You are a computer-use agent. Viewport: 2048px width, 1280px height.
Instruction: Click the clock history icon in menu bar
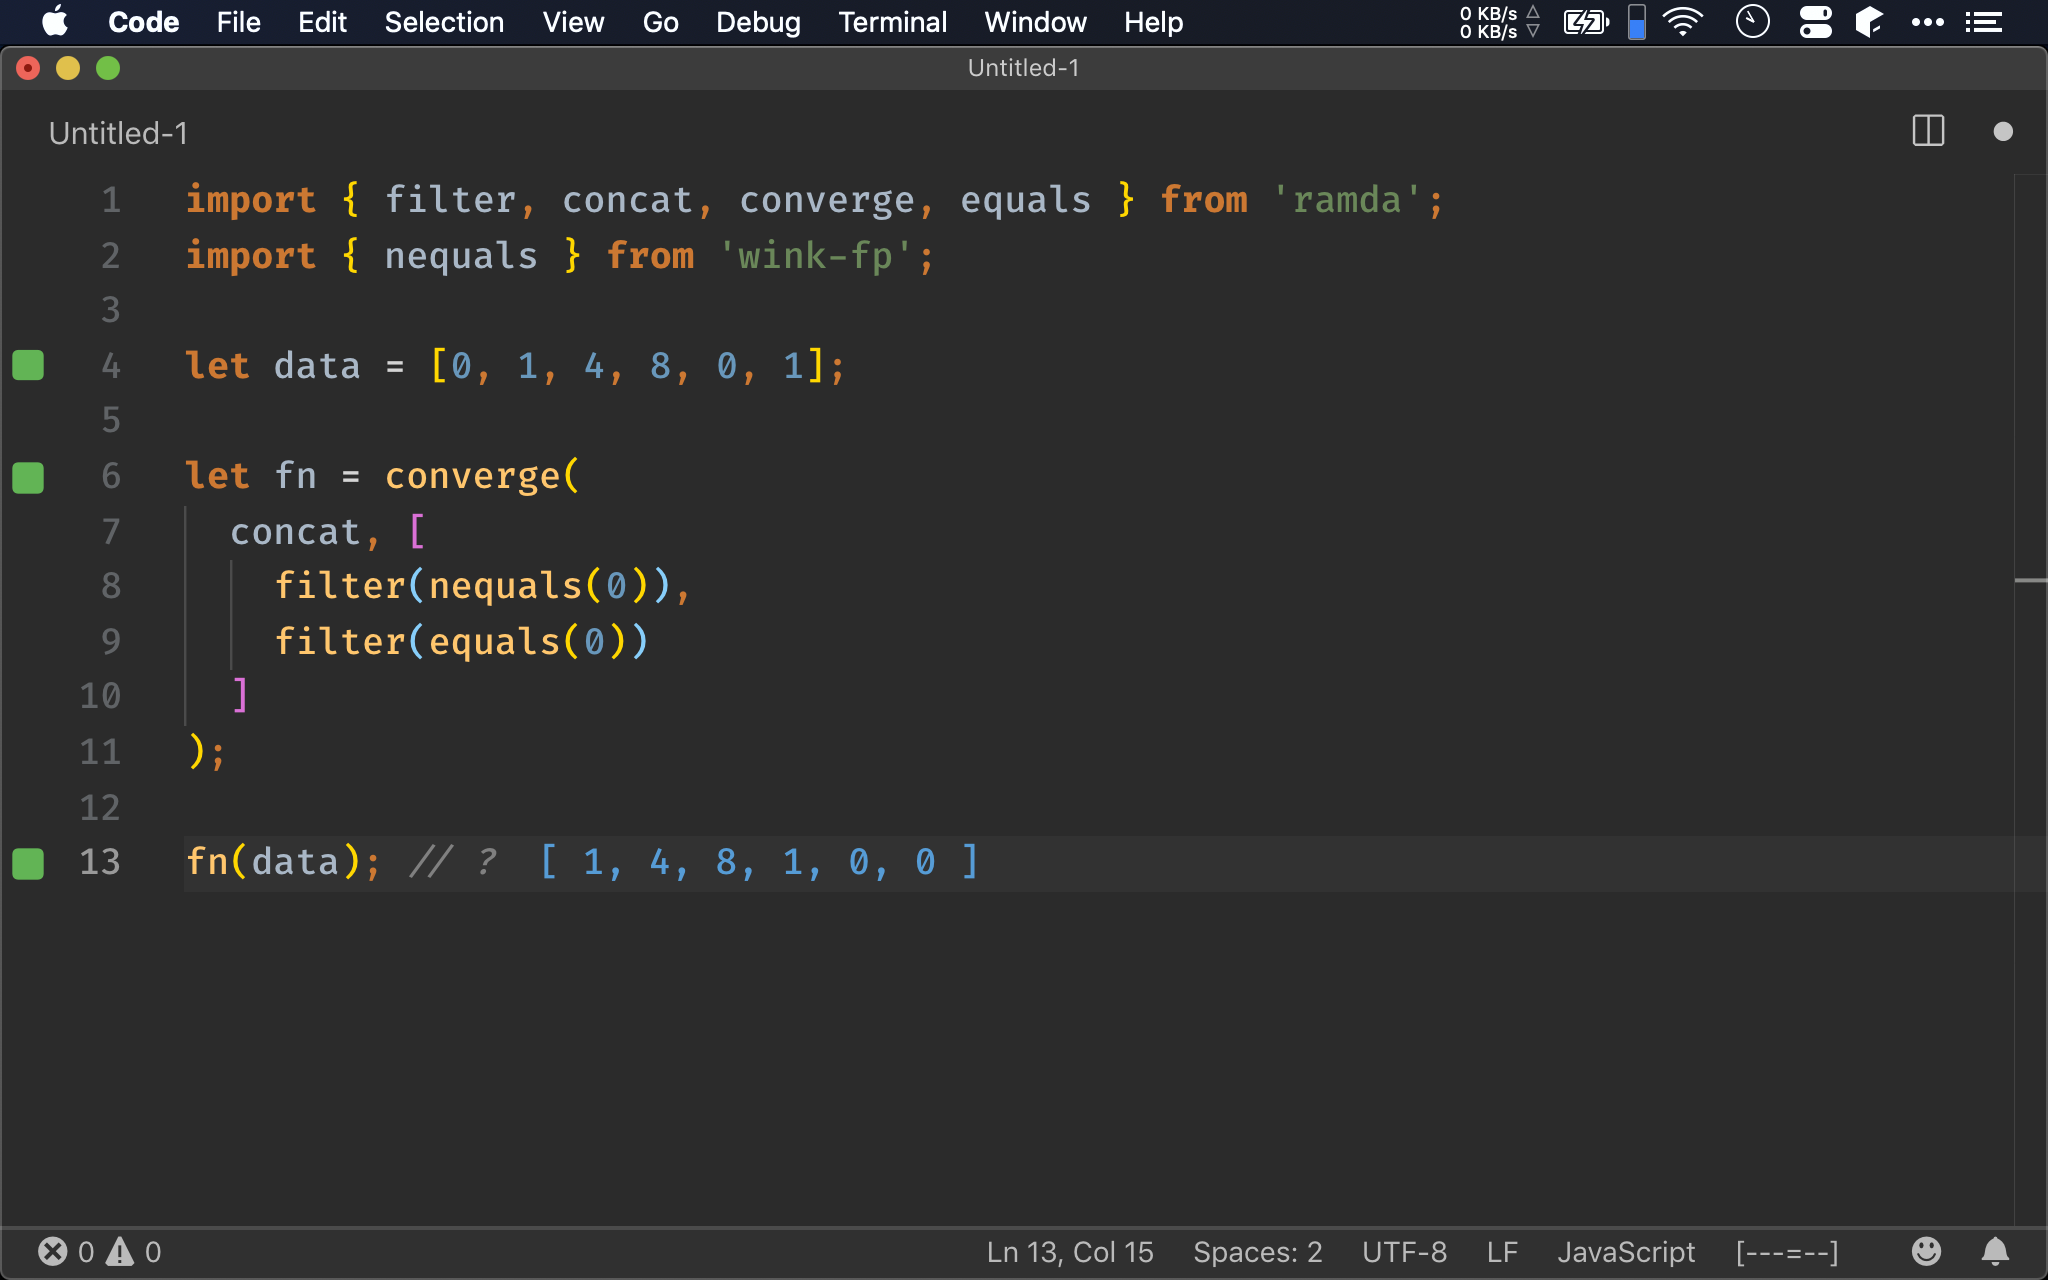pos(1752,21)
